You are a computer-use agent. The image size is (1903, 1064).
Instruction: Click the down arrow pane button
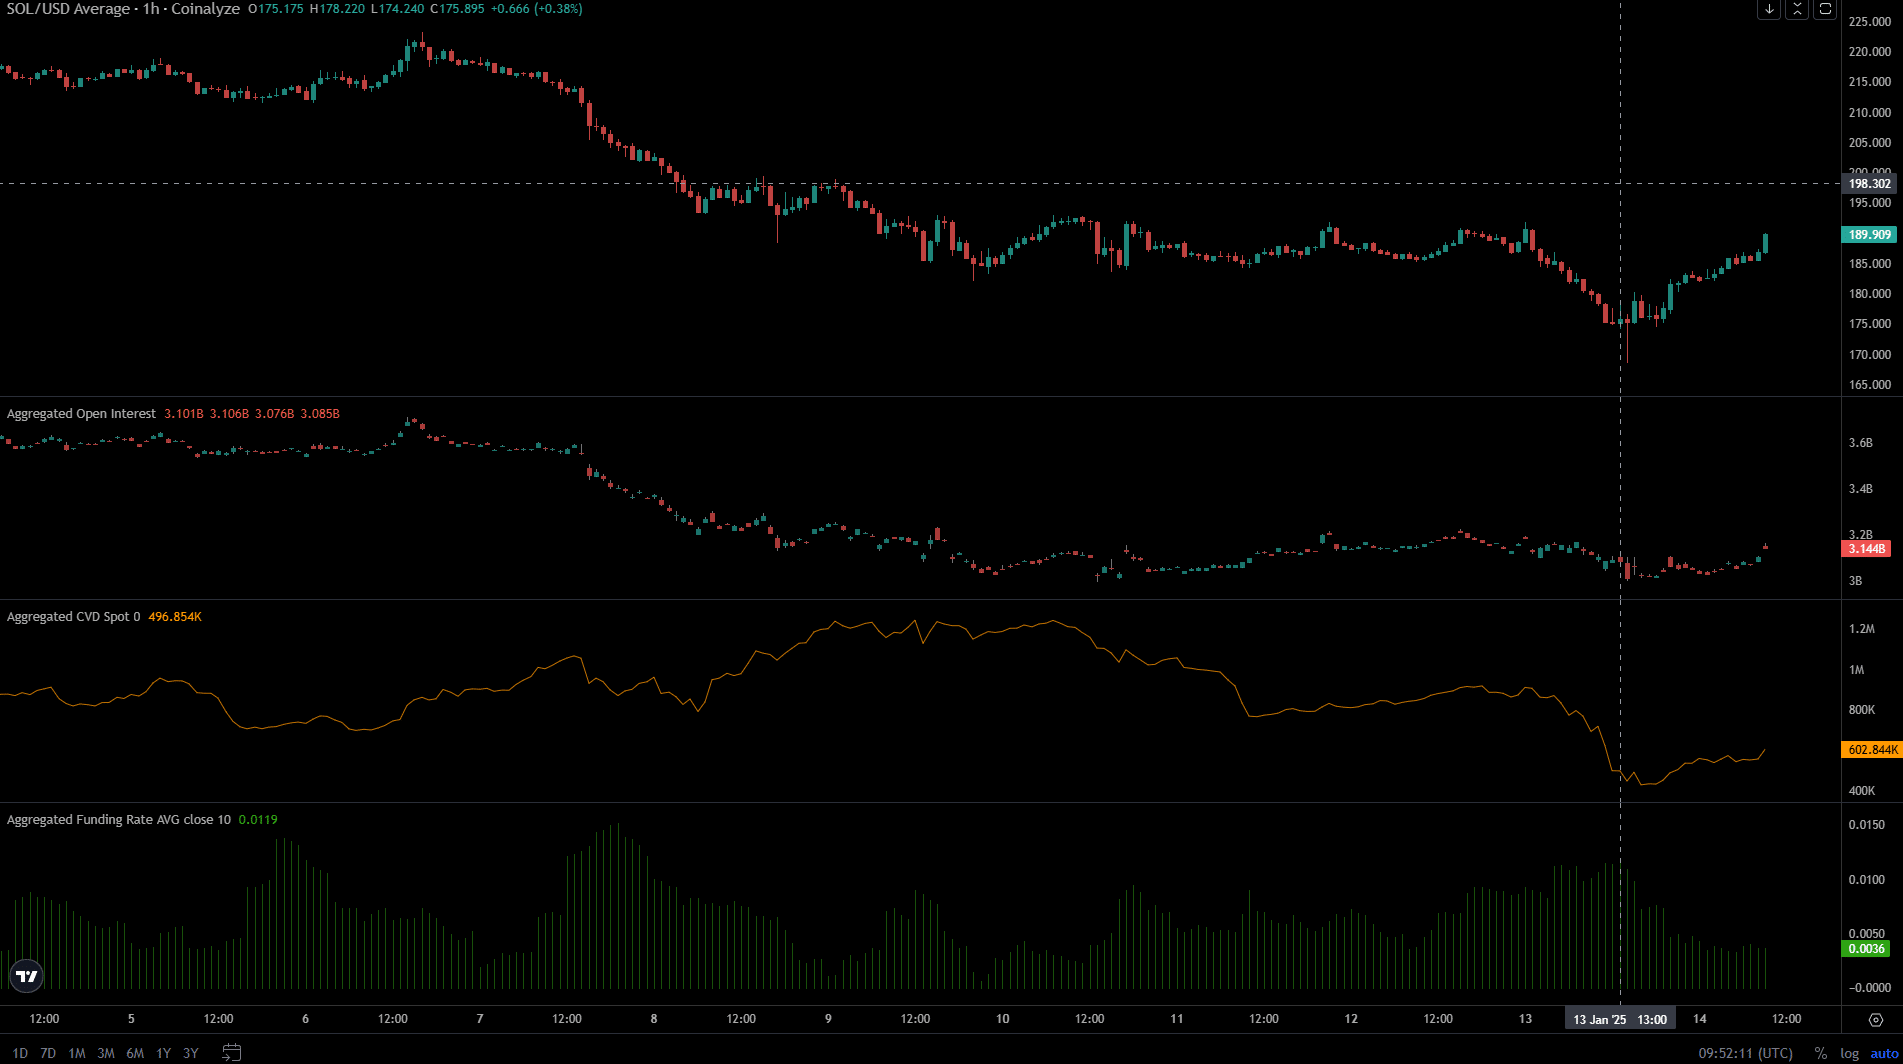pyautogui.click(x=1769, y=9)
